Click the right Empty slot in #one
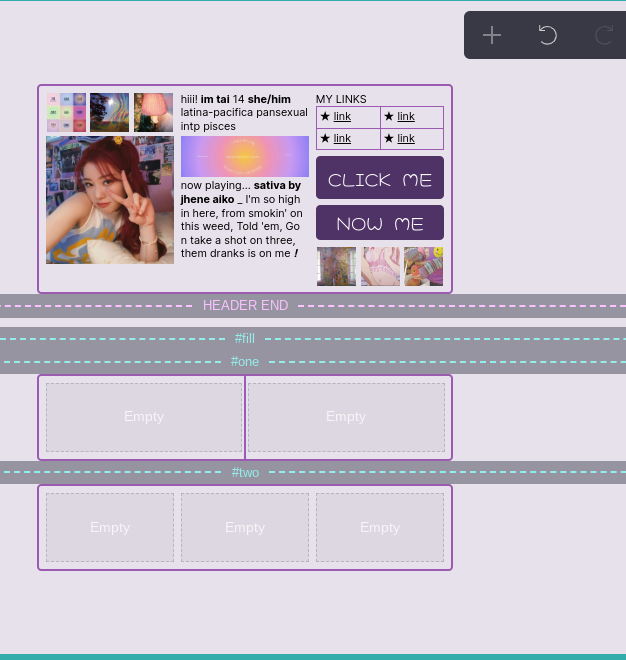Viewport: 626px width, 660px height. [x=346, y=417]
